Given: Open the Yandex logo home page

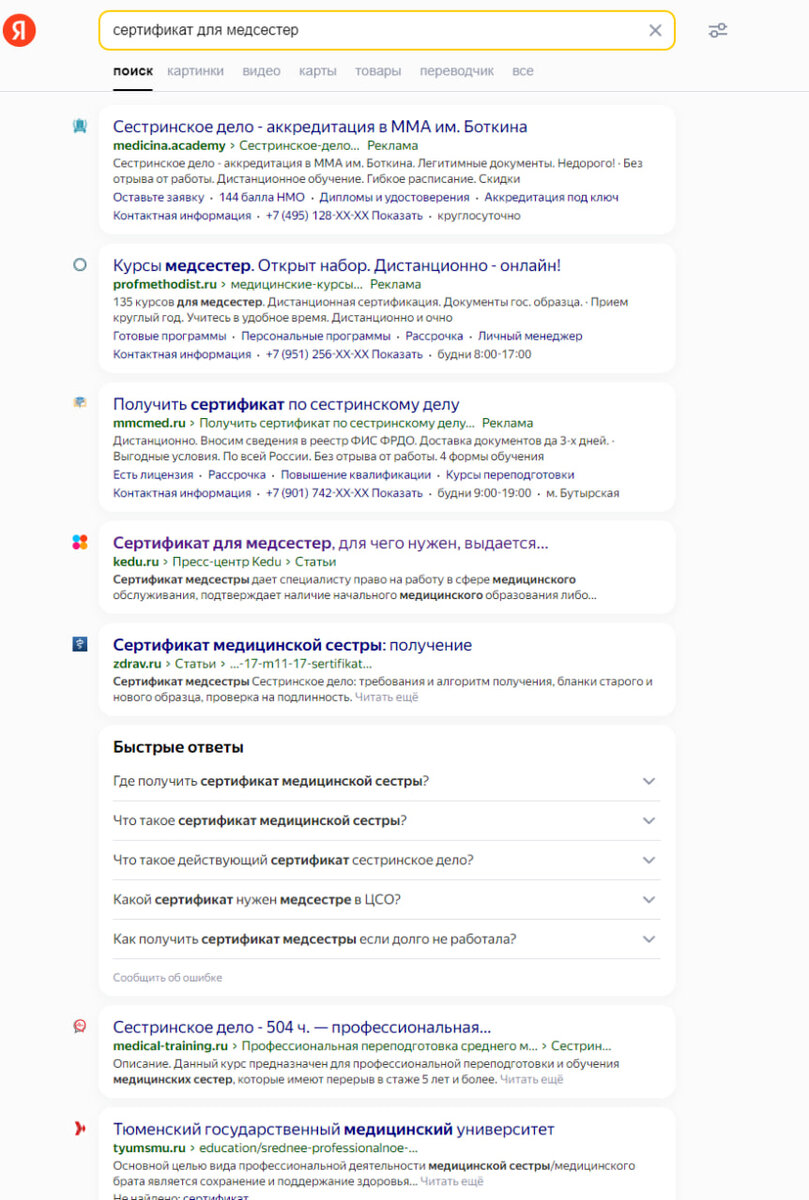Looking at the screenshot, I should [18, 31].
